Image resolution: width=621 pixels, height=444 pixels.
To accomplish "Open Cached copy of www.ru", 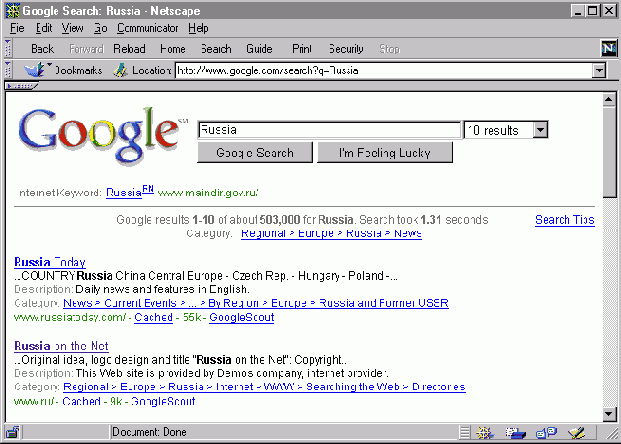I will (x=82, y=401).
